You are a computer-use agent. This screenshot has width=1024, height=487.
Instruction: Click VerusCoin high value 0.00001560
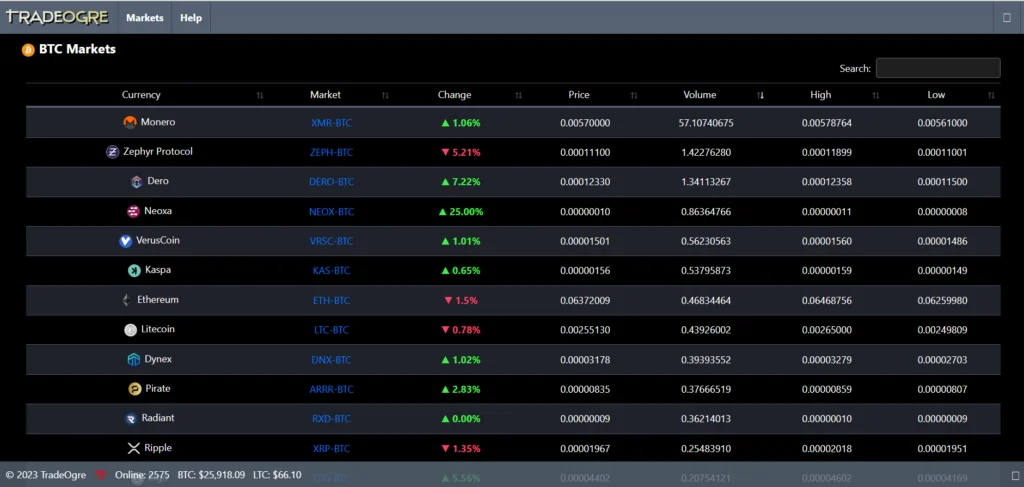(x=827, y=241)
